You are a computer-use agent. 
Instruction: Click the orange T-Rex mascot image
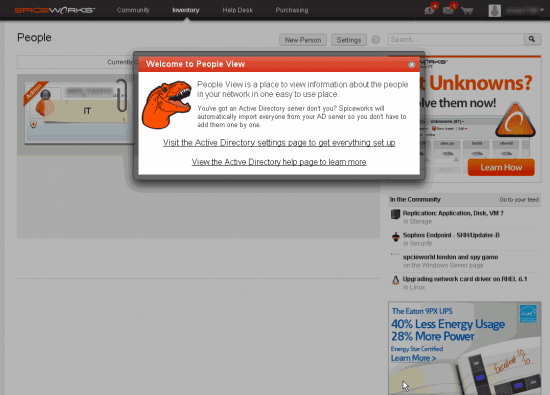[x=166, y=105]
